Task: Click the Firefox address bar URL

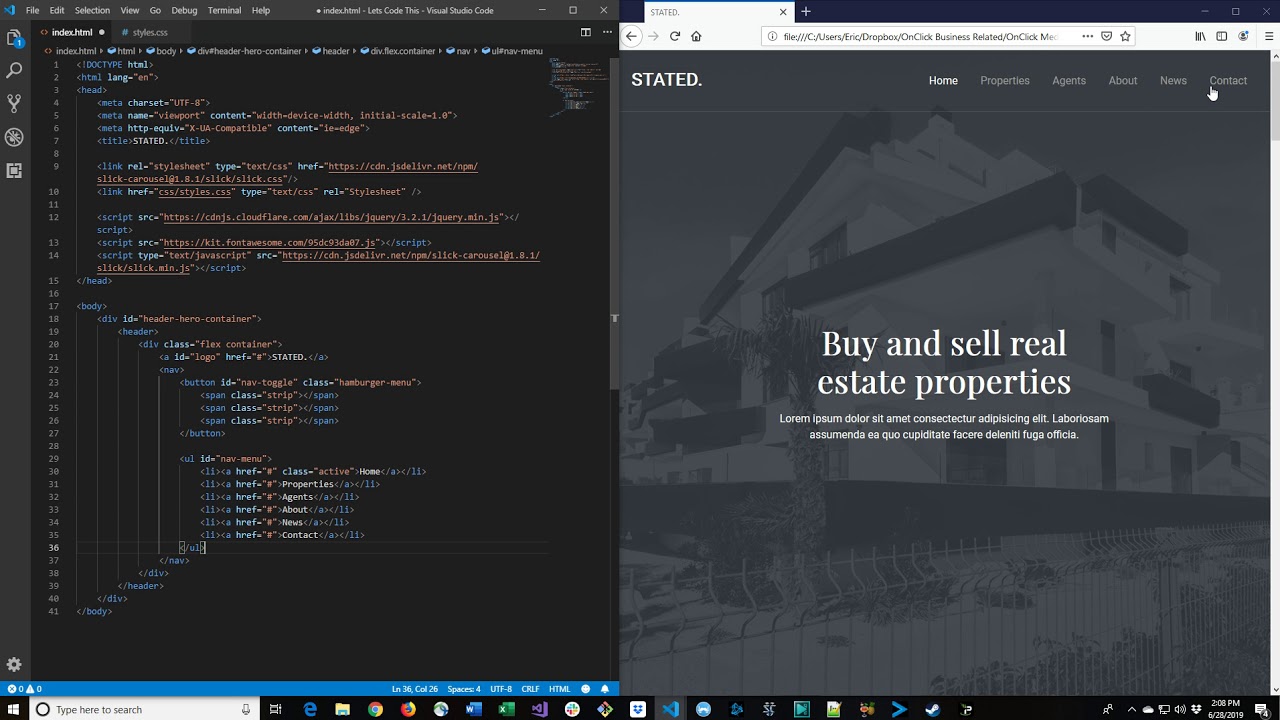Action: (920, 36)
